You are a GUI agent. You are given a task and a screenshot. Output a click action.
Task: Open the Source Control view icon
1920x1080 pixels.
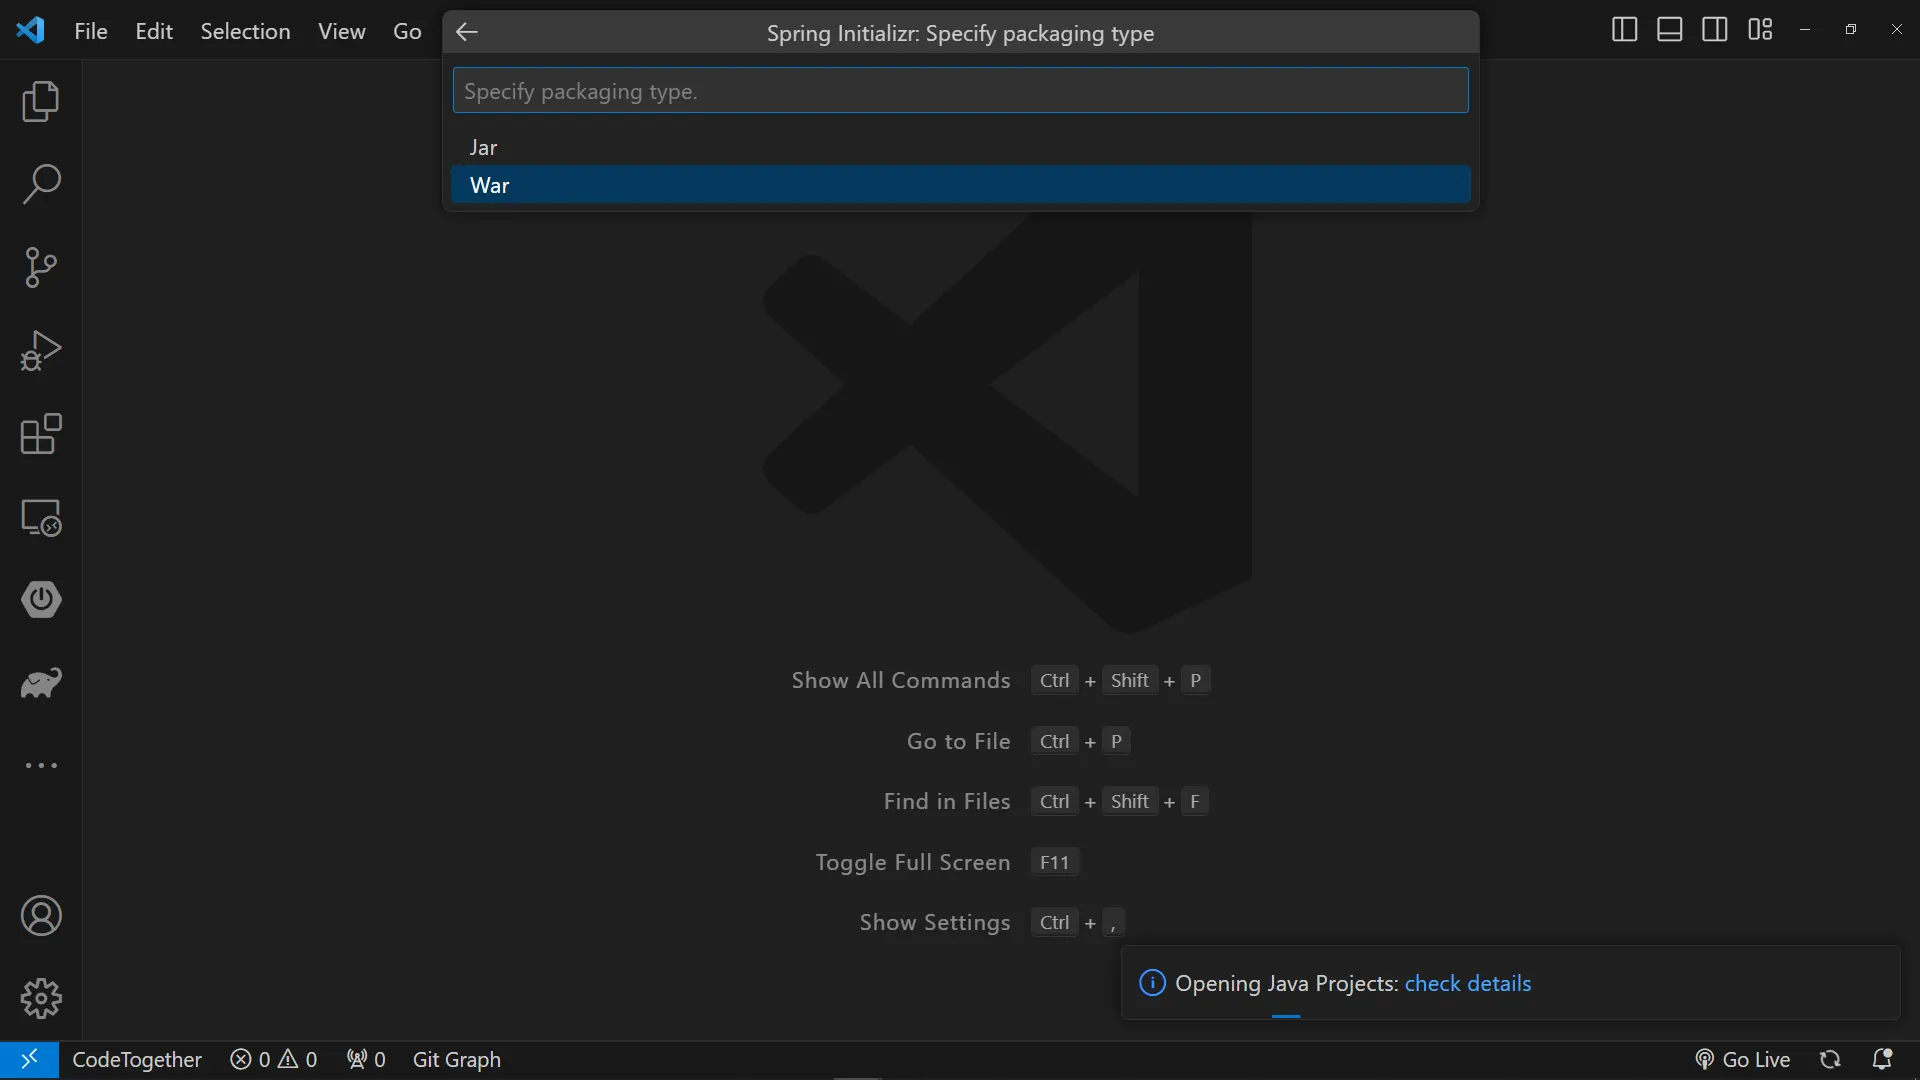click(x=41, y=268)
